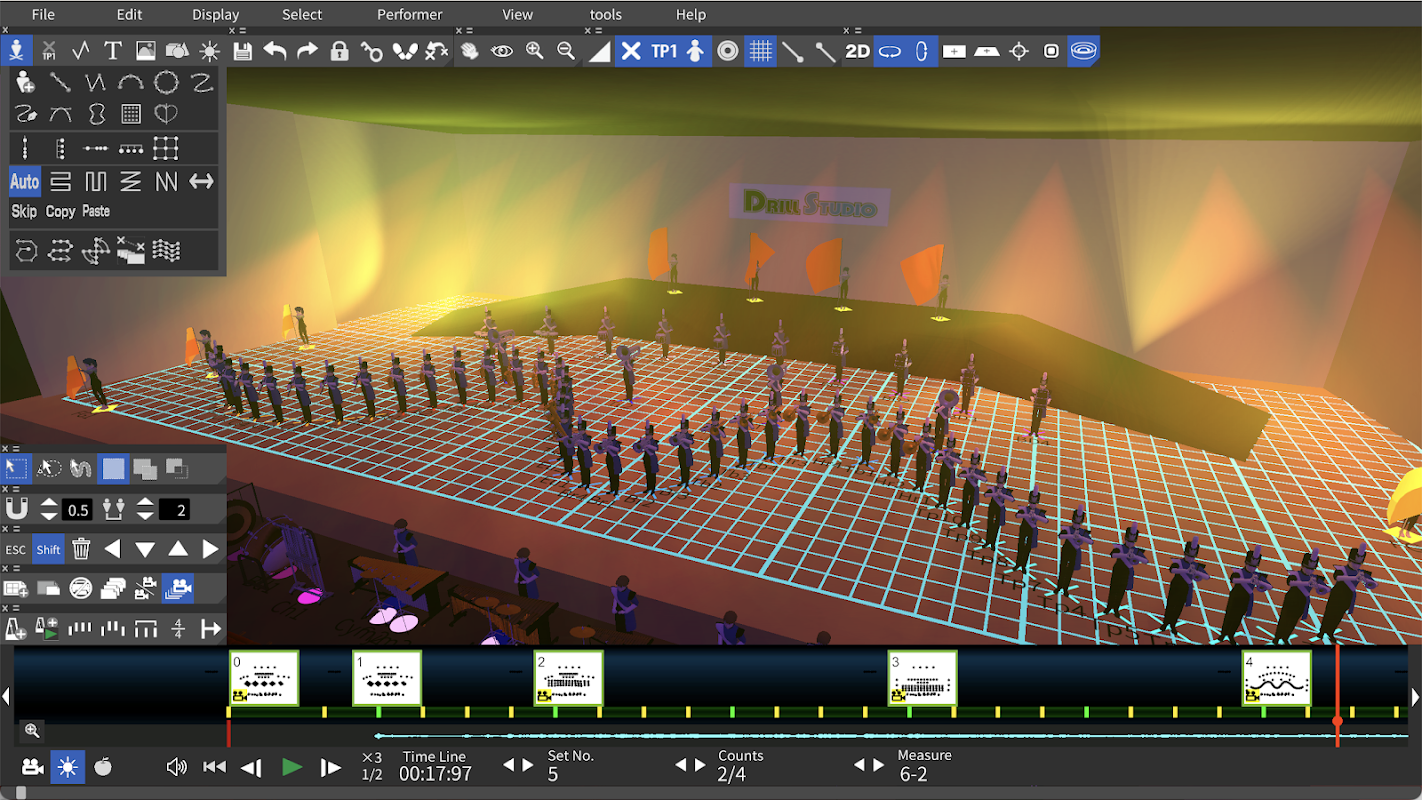Click the horizontal scrollbar handle at bottom
Screen dimensions: 1422x800
pyautogui.click(x=20, y=792)
